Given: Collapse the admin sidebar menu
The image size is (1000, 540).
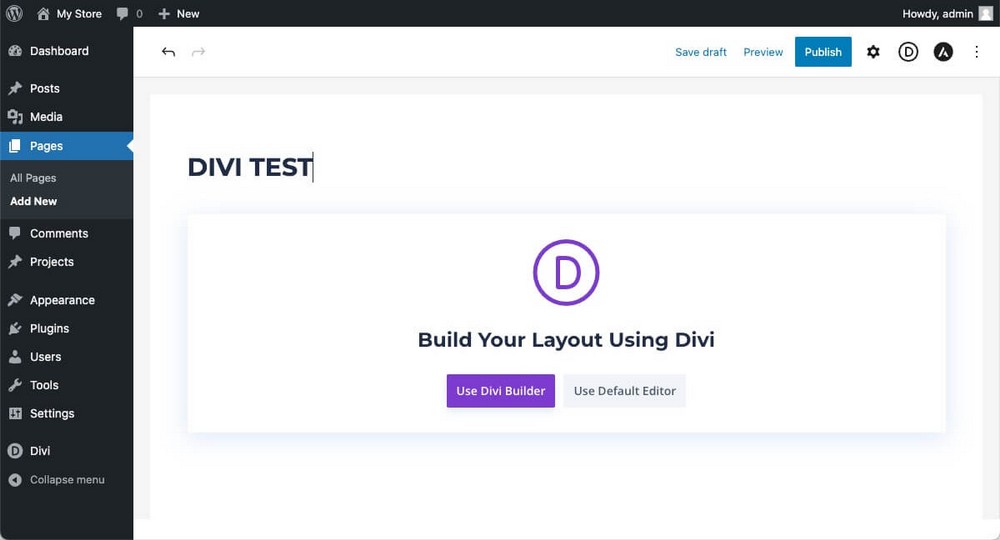Looking at the screenshot, I should [x=66, y=479].
